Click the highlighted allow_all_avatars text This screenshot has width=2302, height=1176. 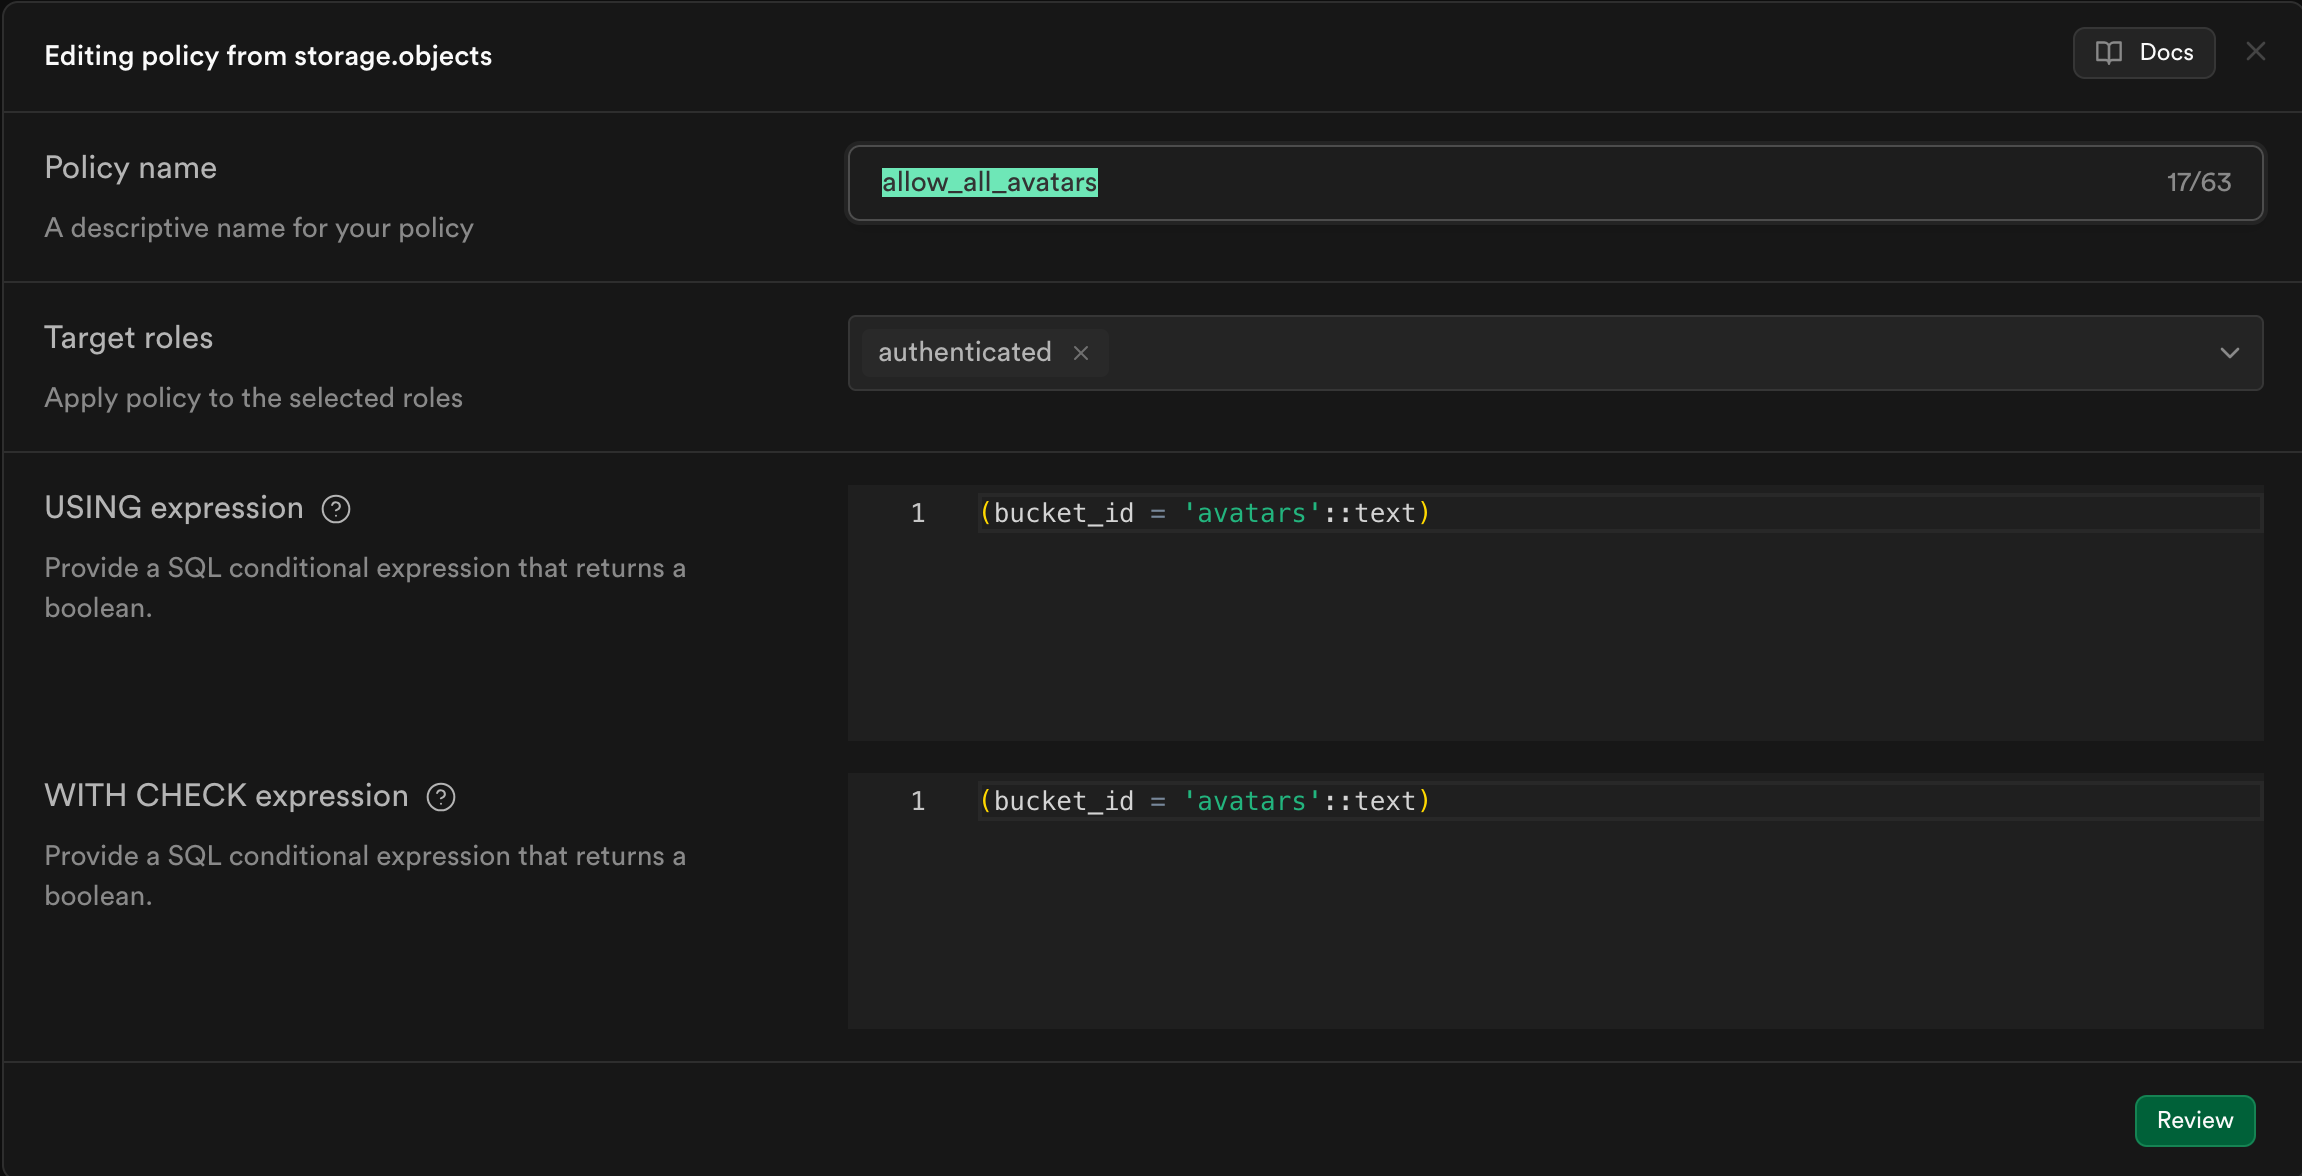pyautogui.click(x=989, y=183)
